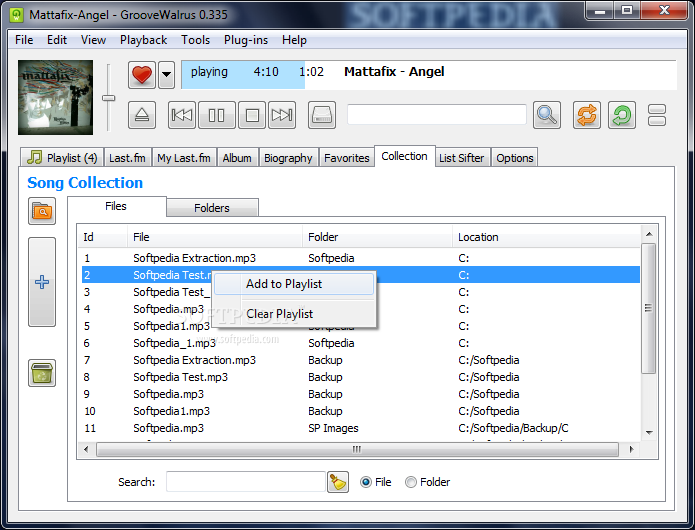Click the Mattafix album cover thumbnail
The height and width of the screenshot is (530, 695).
[55, 97]
